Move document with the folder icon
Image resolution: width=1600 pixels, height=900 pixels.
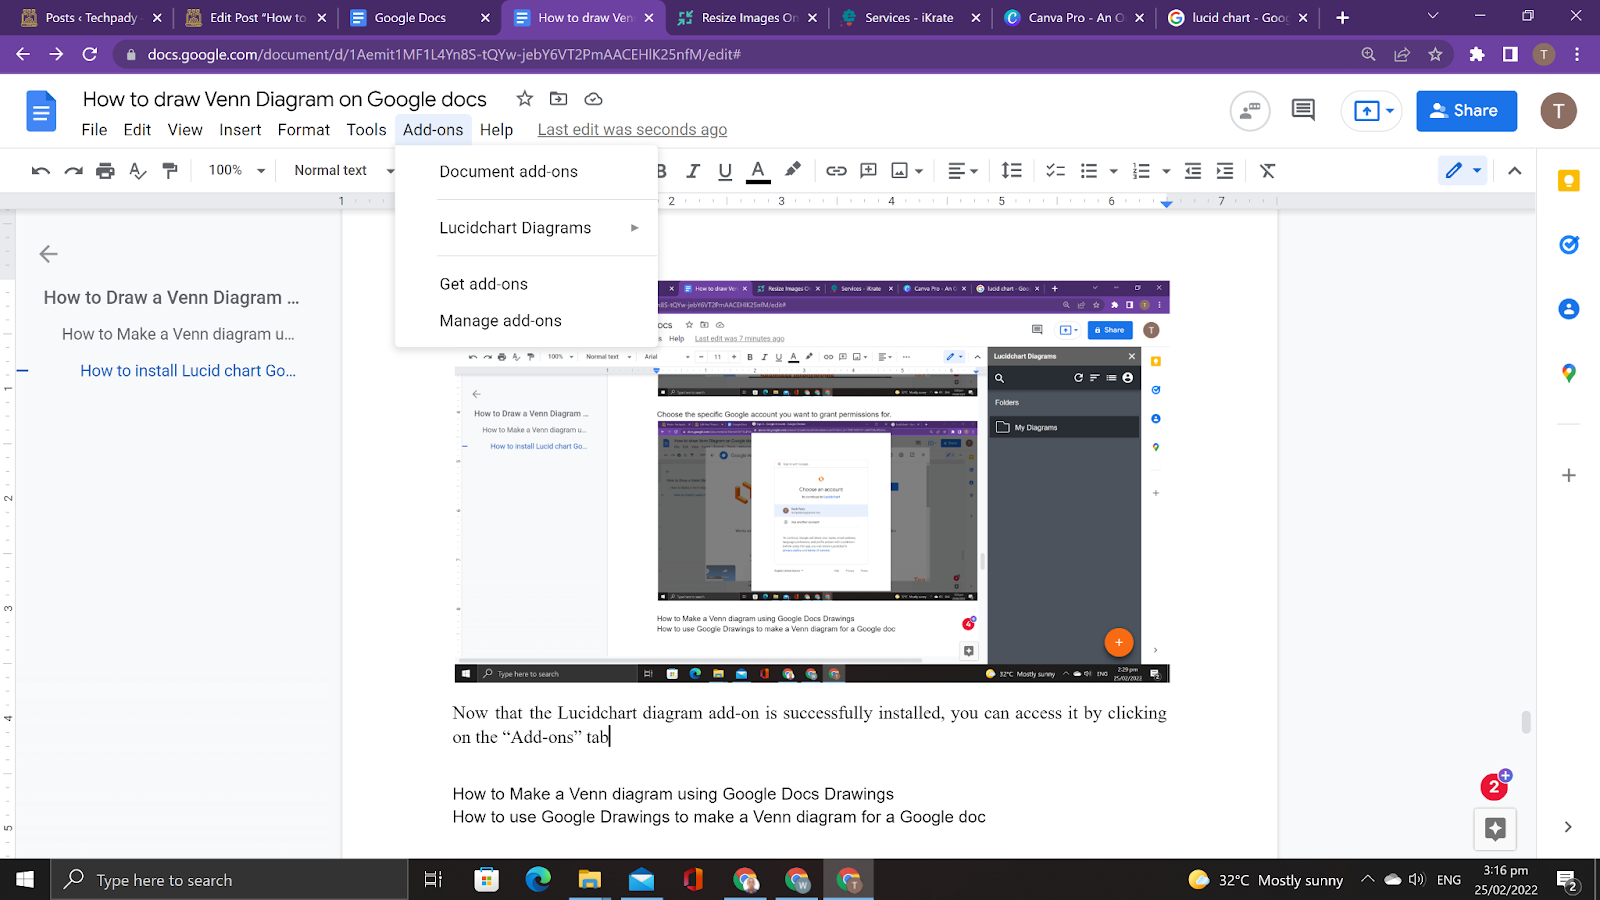coord(558,98)
